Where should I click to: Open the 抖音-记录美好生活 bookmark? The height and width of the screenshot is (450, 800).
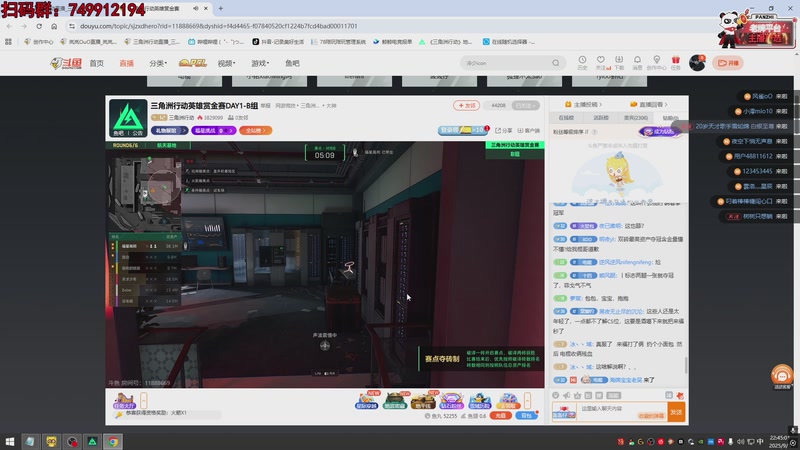click(x=278, y=42)
